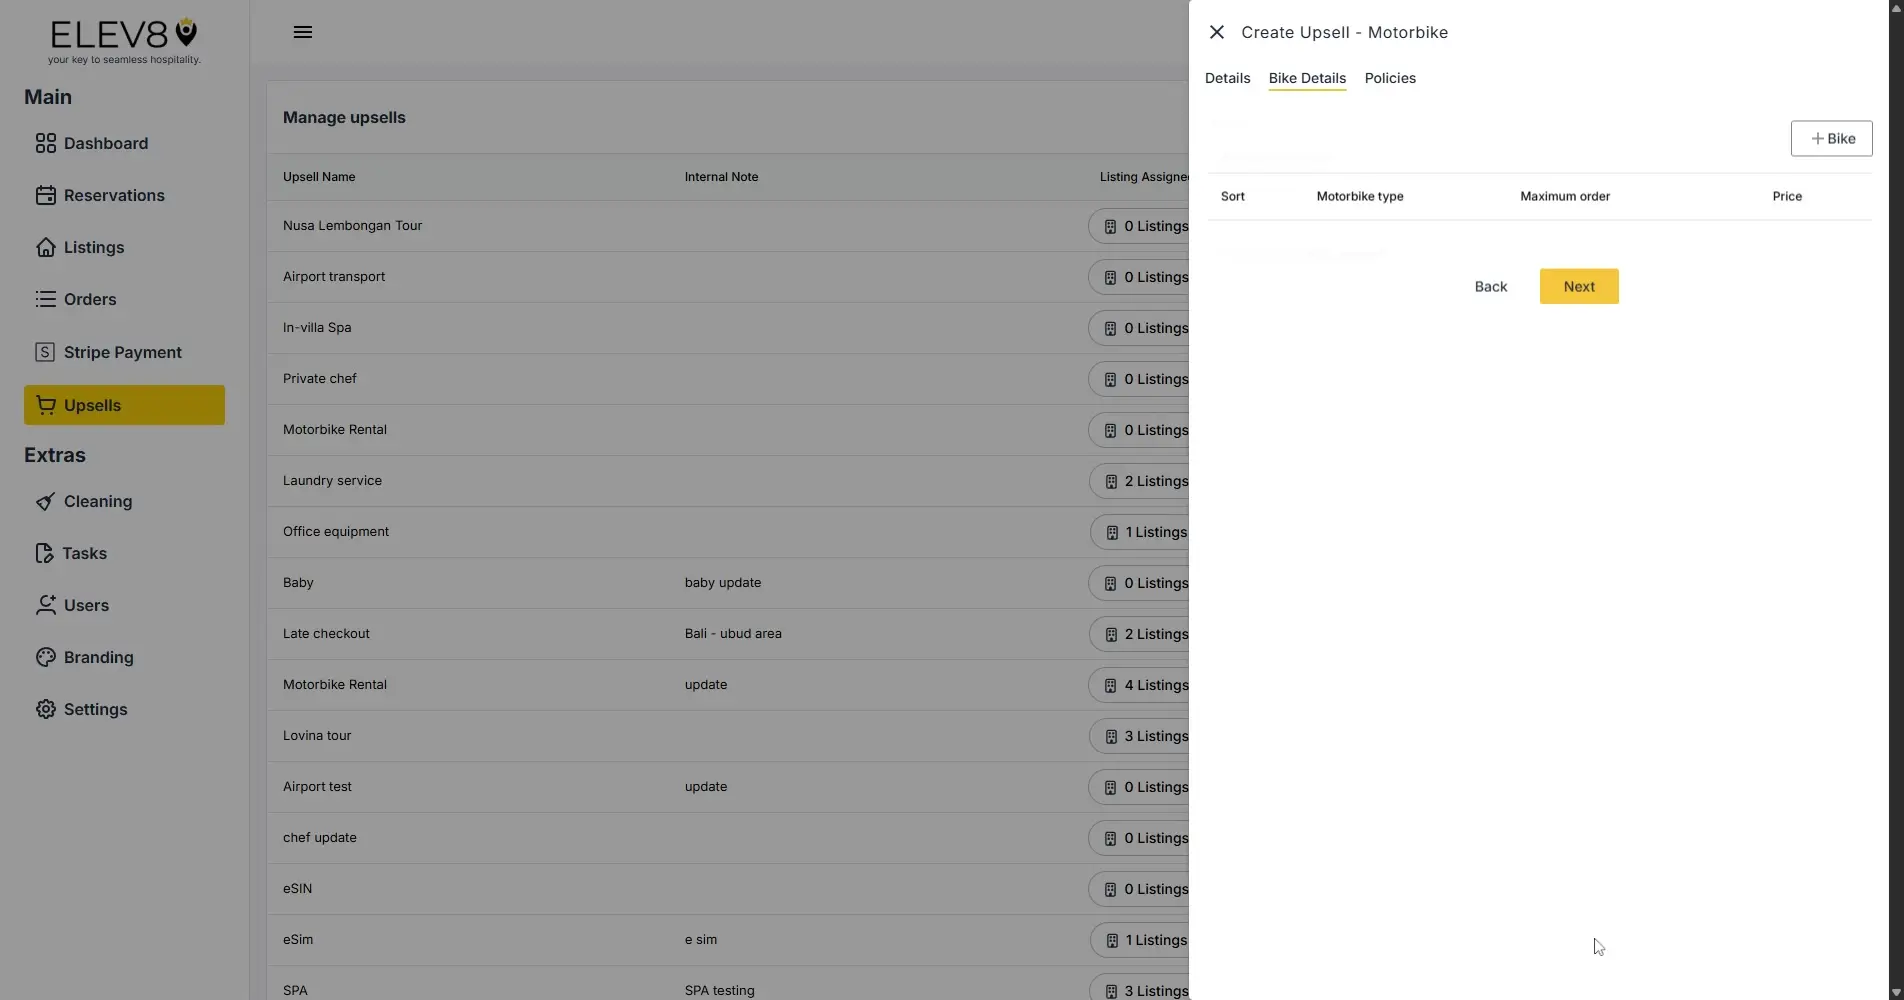Click the Back button
The width and height of the screenshot is (1904, 1000).
click(x=1489, y=286)
